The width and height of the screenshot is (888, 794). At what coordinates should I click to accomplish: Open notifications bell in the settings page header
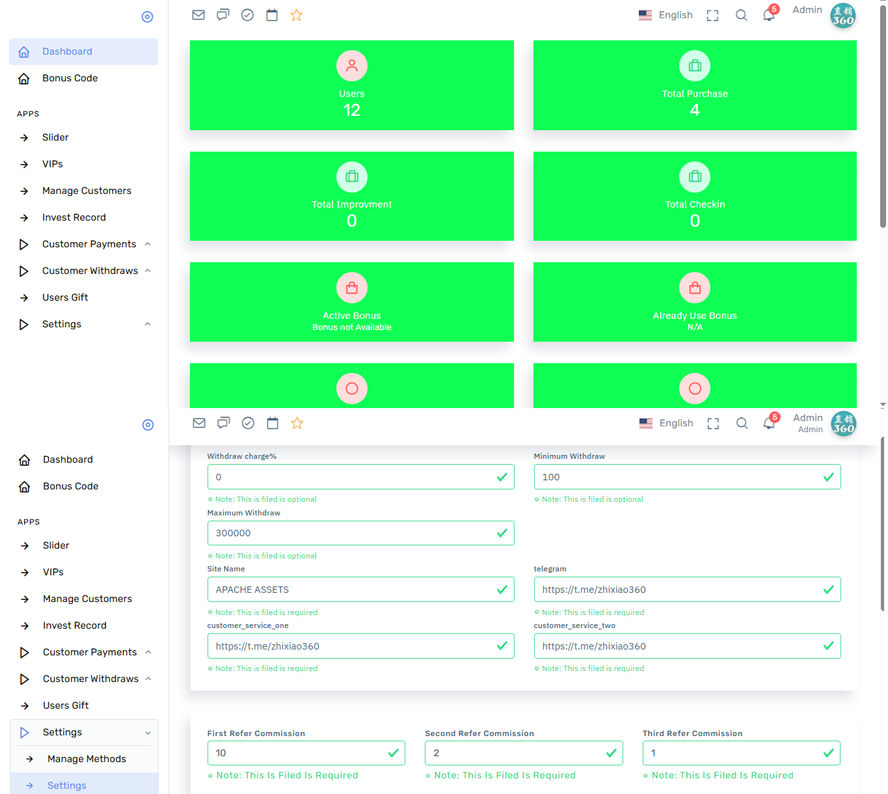click(x=769, y=423)
